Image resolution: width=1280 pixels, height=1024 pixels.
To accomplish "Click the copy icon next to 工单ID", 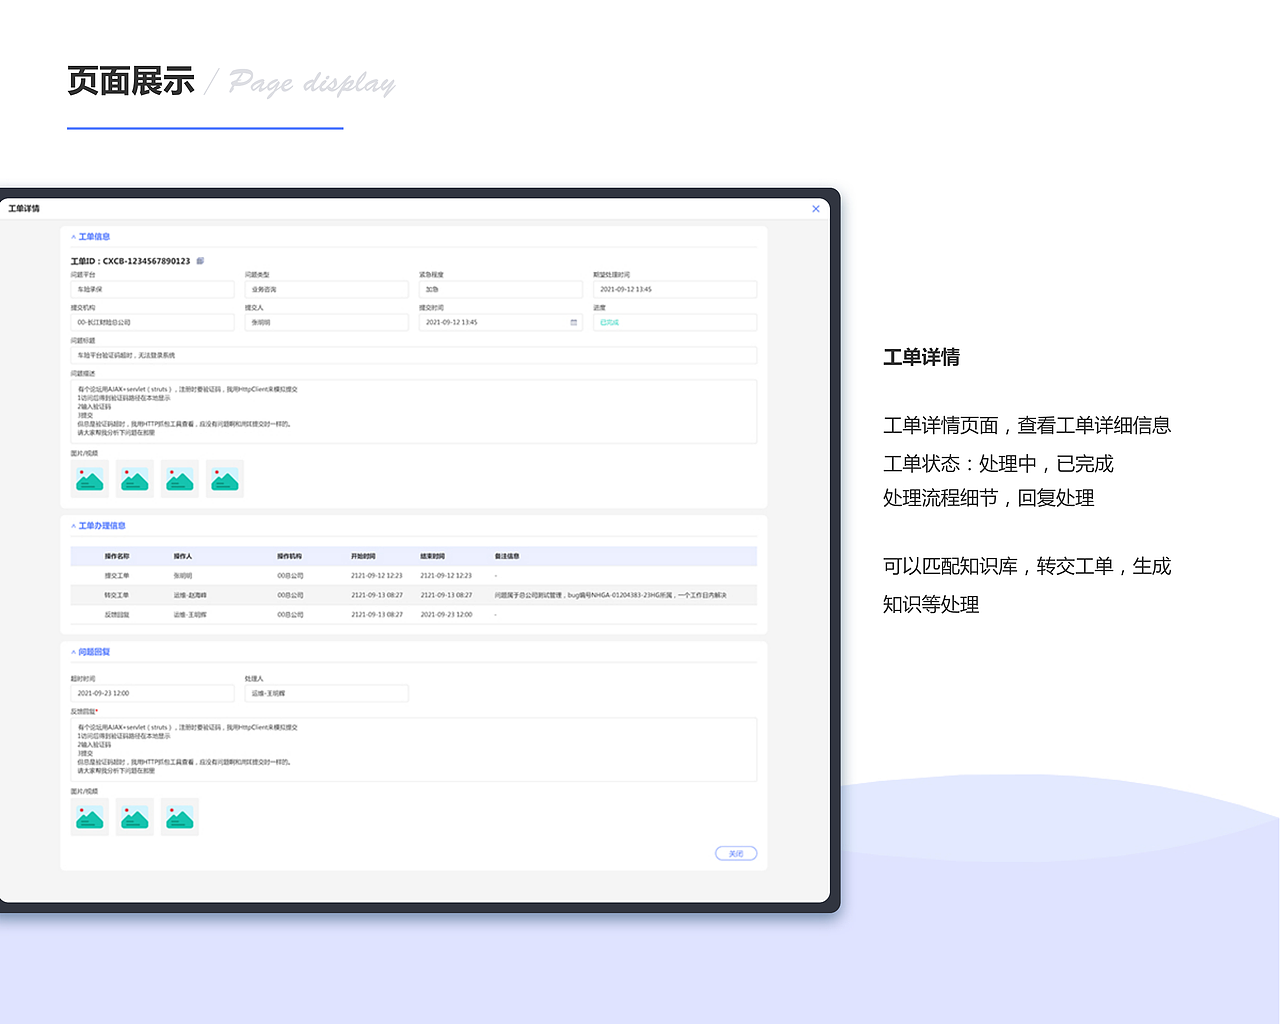I will point(200,260).
